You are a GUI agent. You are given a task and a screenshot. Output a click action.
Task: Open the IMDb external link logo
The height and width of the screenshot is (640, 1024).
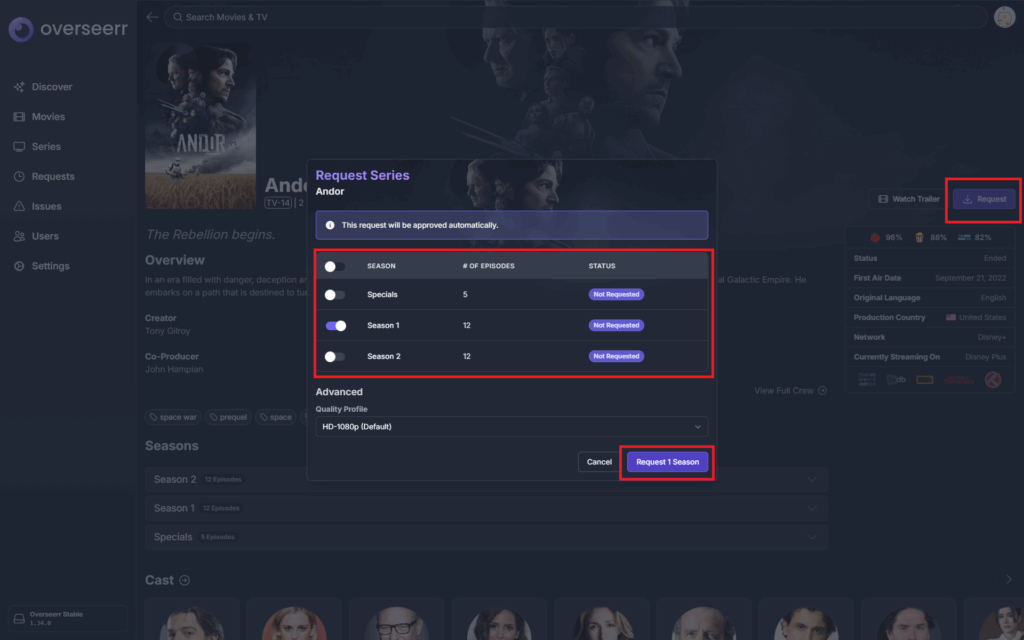925,380
